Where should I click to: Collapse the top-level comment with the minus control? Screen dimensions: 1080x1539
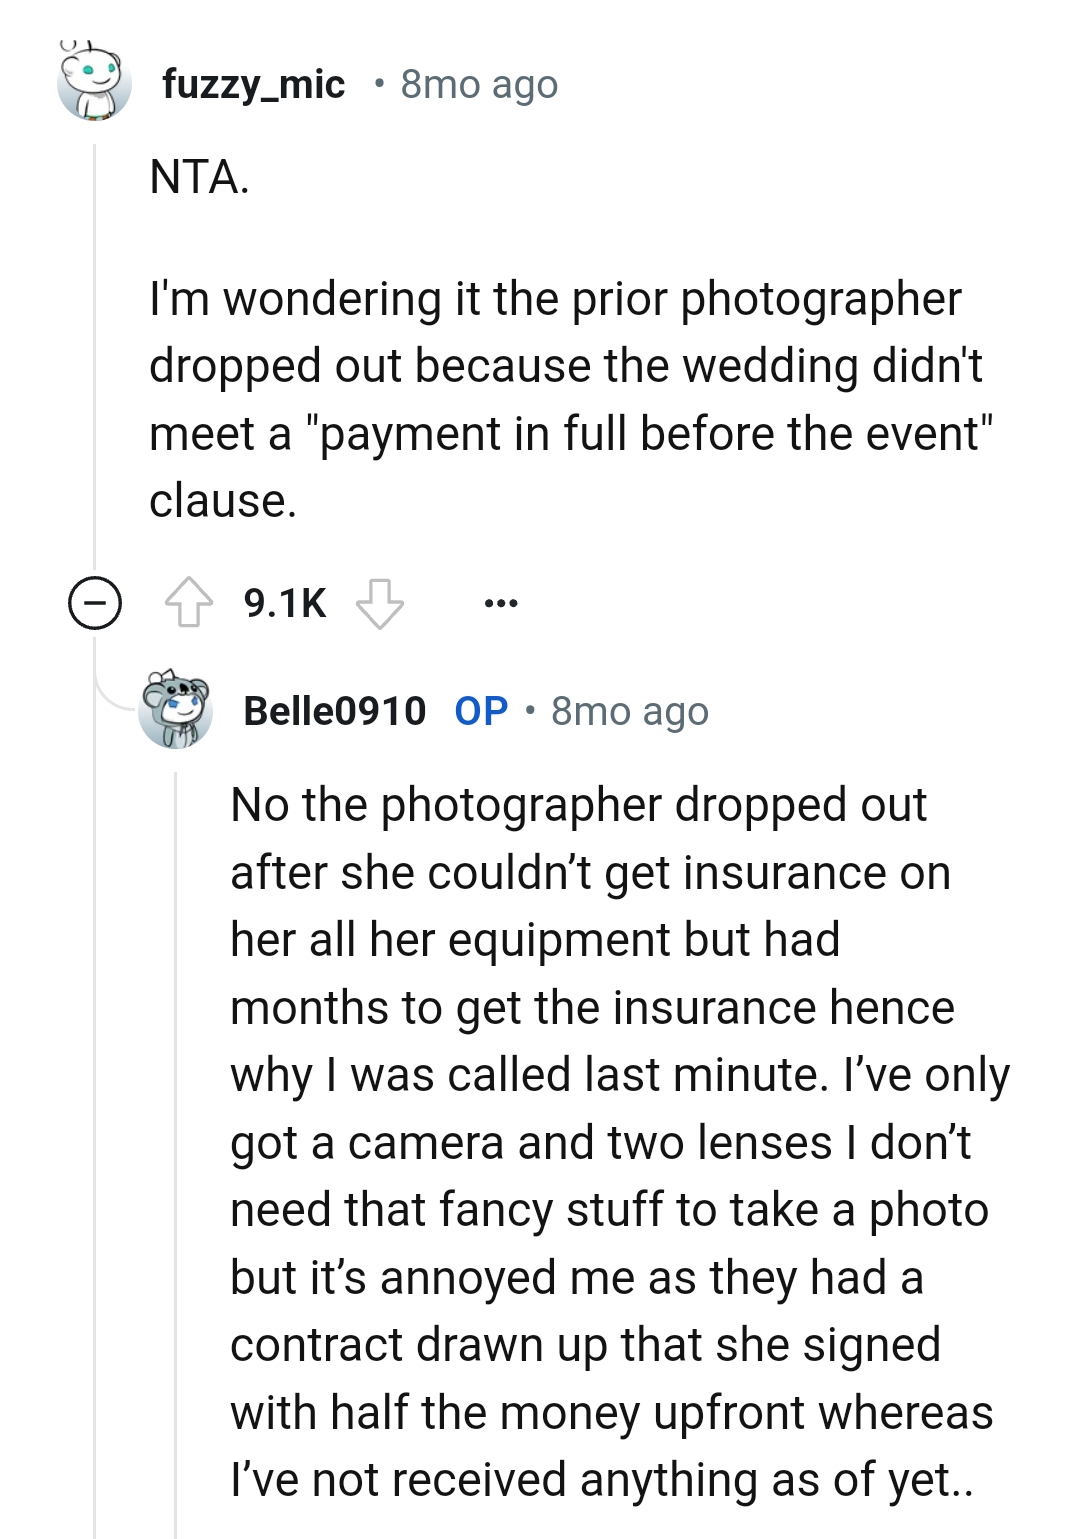(93, 602)
